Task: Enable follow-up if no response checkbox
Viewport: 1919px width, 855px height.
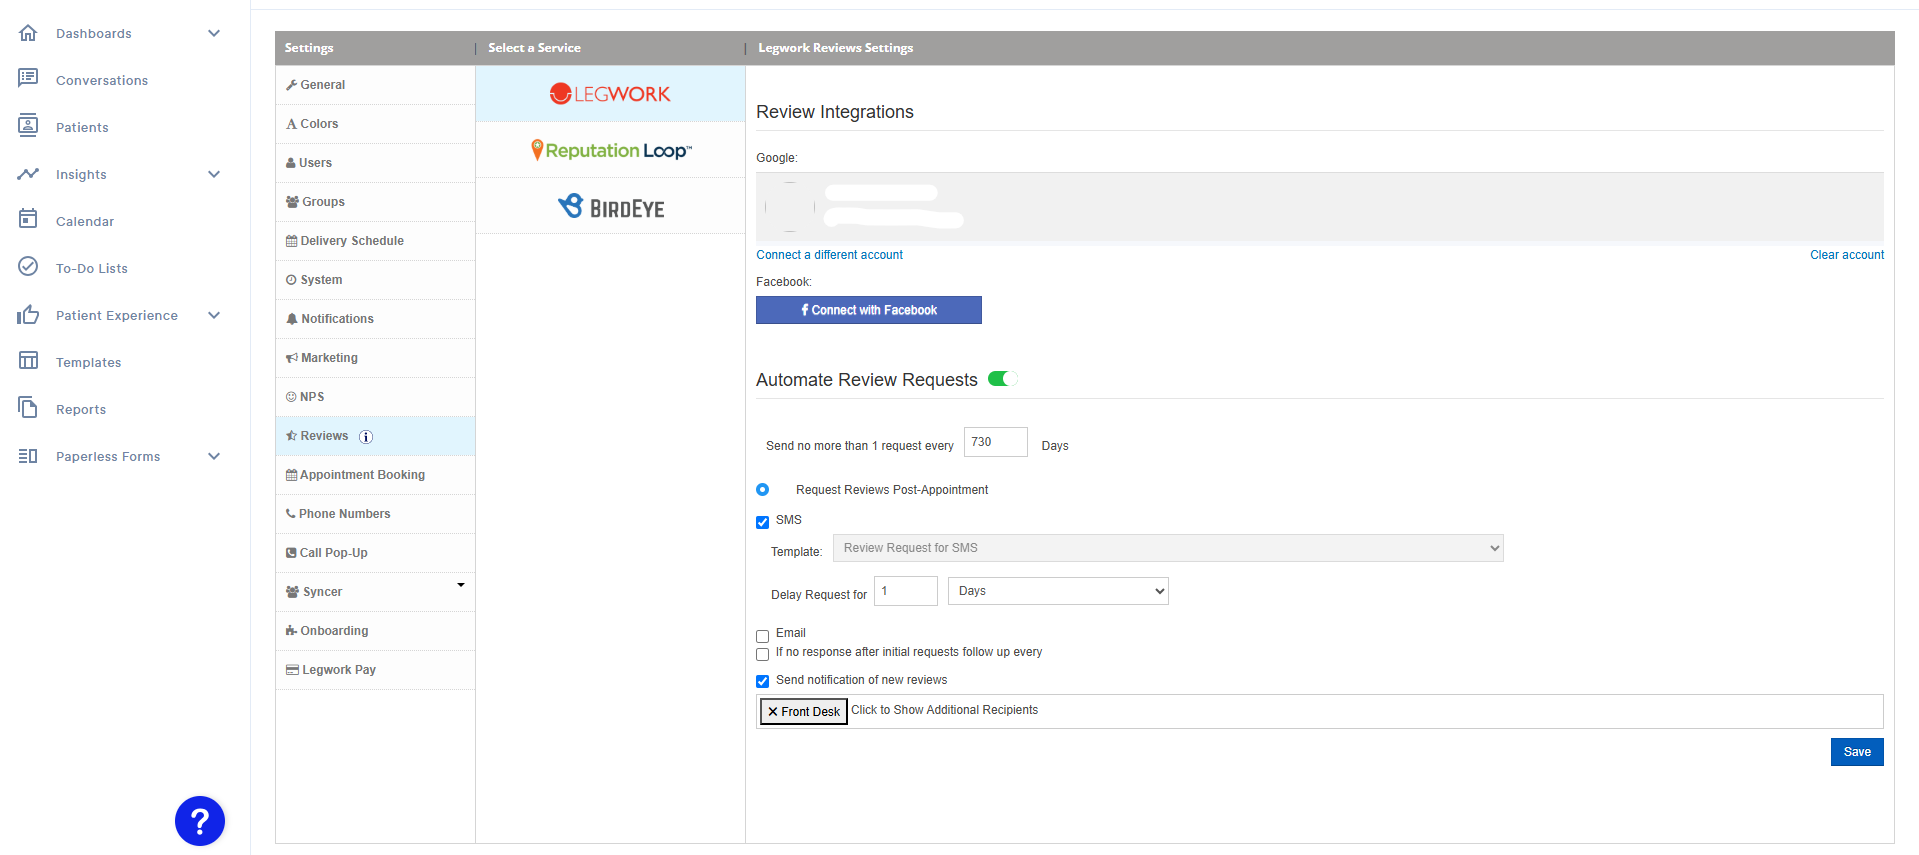Action: click(763, 654)
